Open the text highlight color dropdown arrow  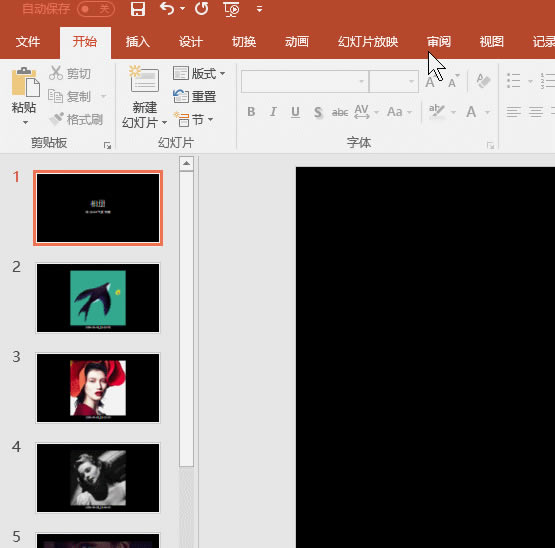[453, 113]
